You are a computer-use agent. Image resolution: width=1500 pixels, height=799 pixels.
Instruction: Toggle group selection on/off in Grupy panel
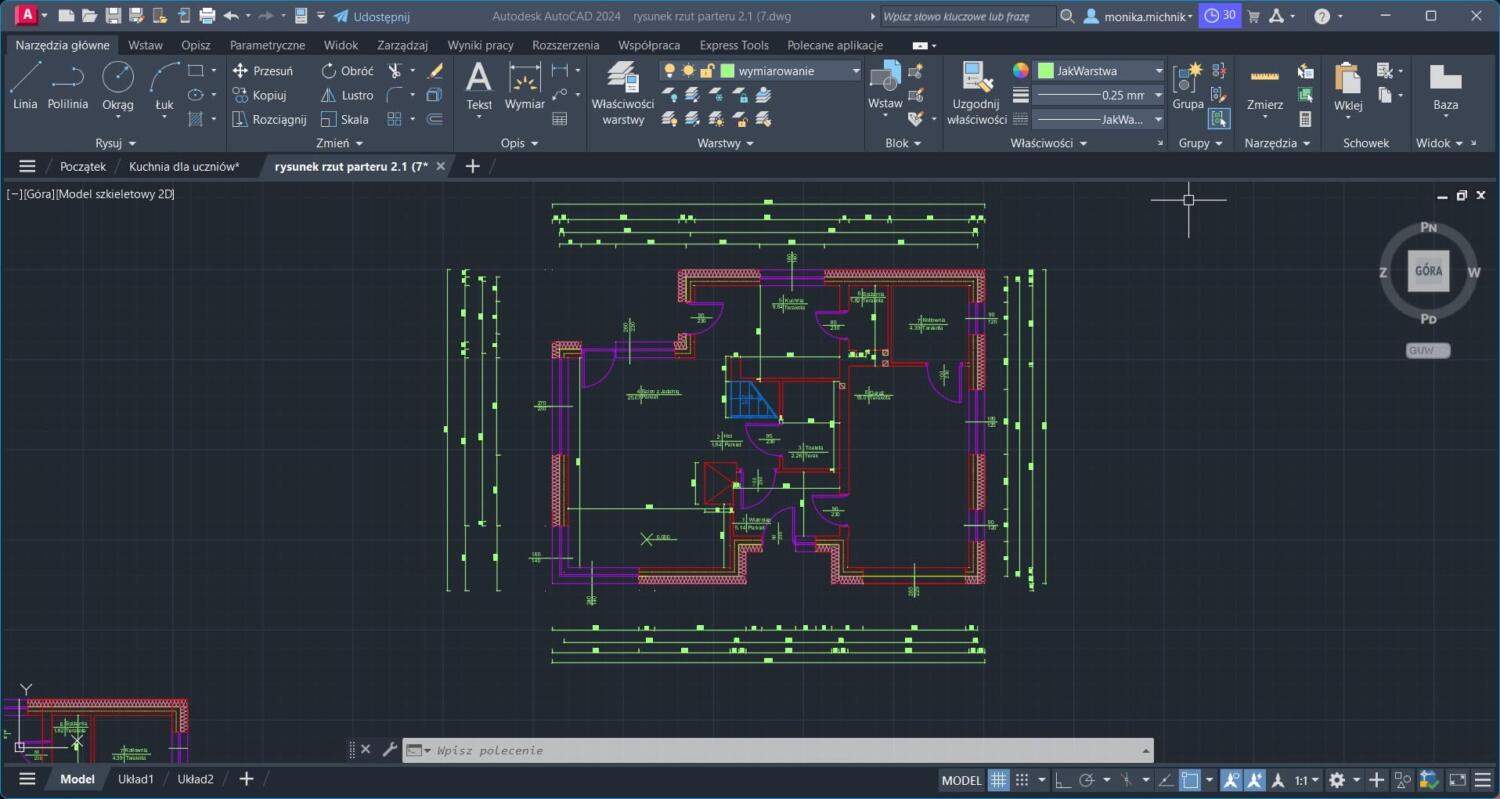click(1218, 119)
